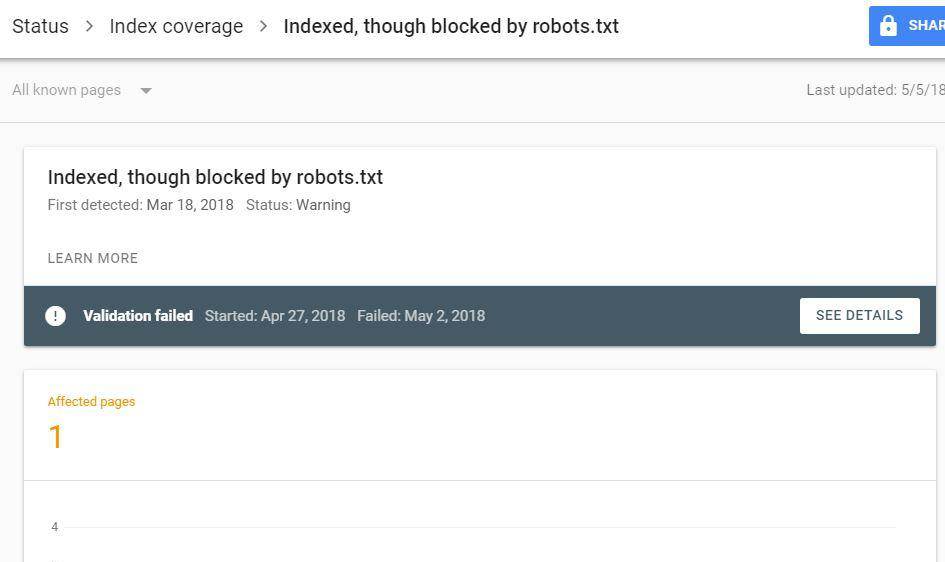Image resolution: width=945 pixels, height=562 pixels.
Task: Click the chevron after Index coverage
Action: (263, 27)
